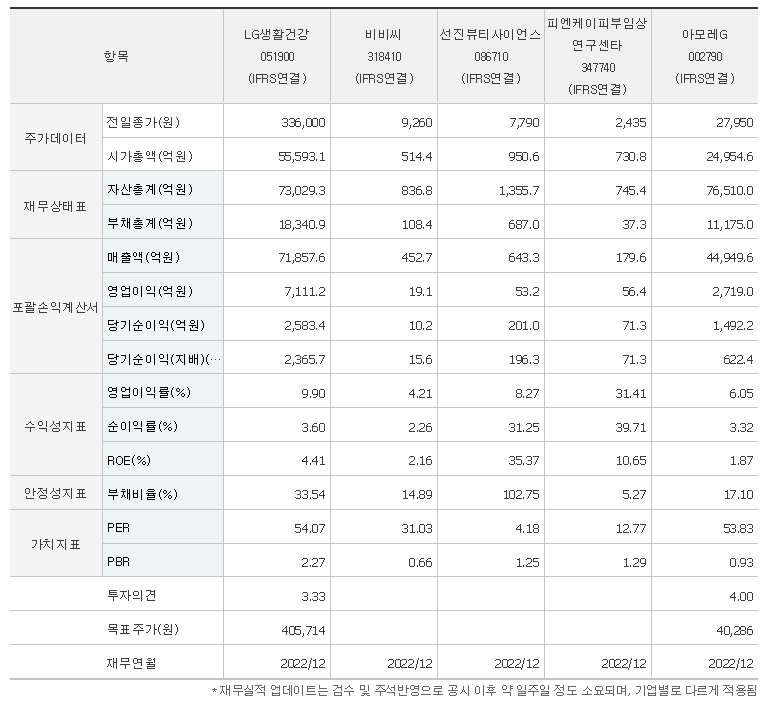
Task: Select net income value 201.0
Action: [525, 325]
